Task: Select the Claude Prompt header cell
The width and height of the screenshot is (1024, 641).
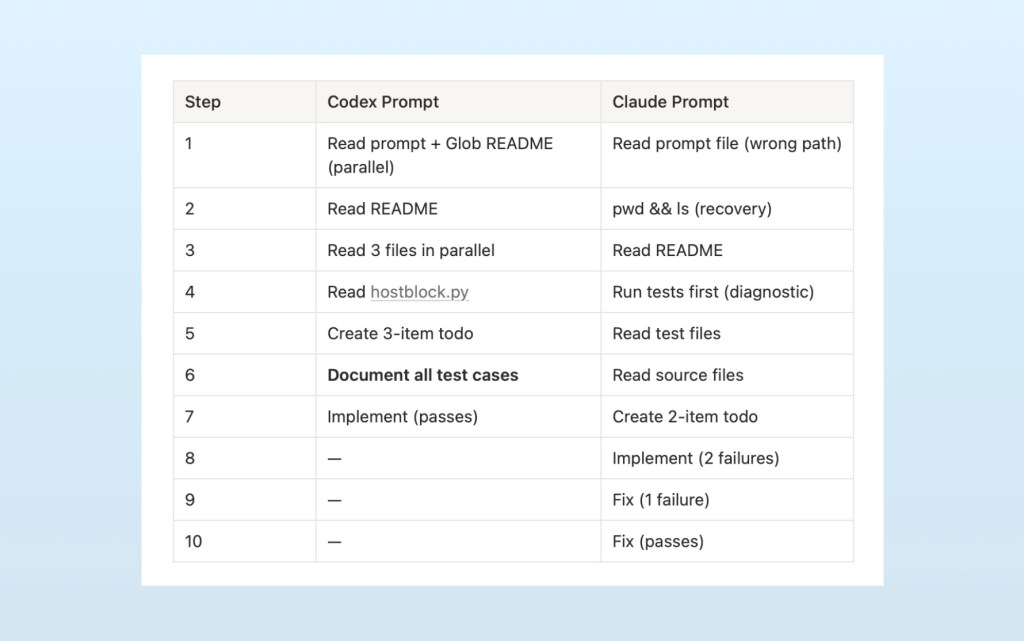Action: click(x=670, y=102)
